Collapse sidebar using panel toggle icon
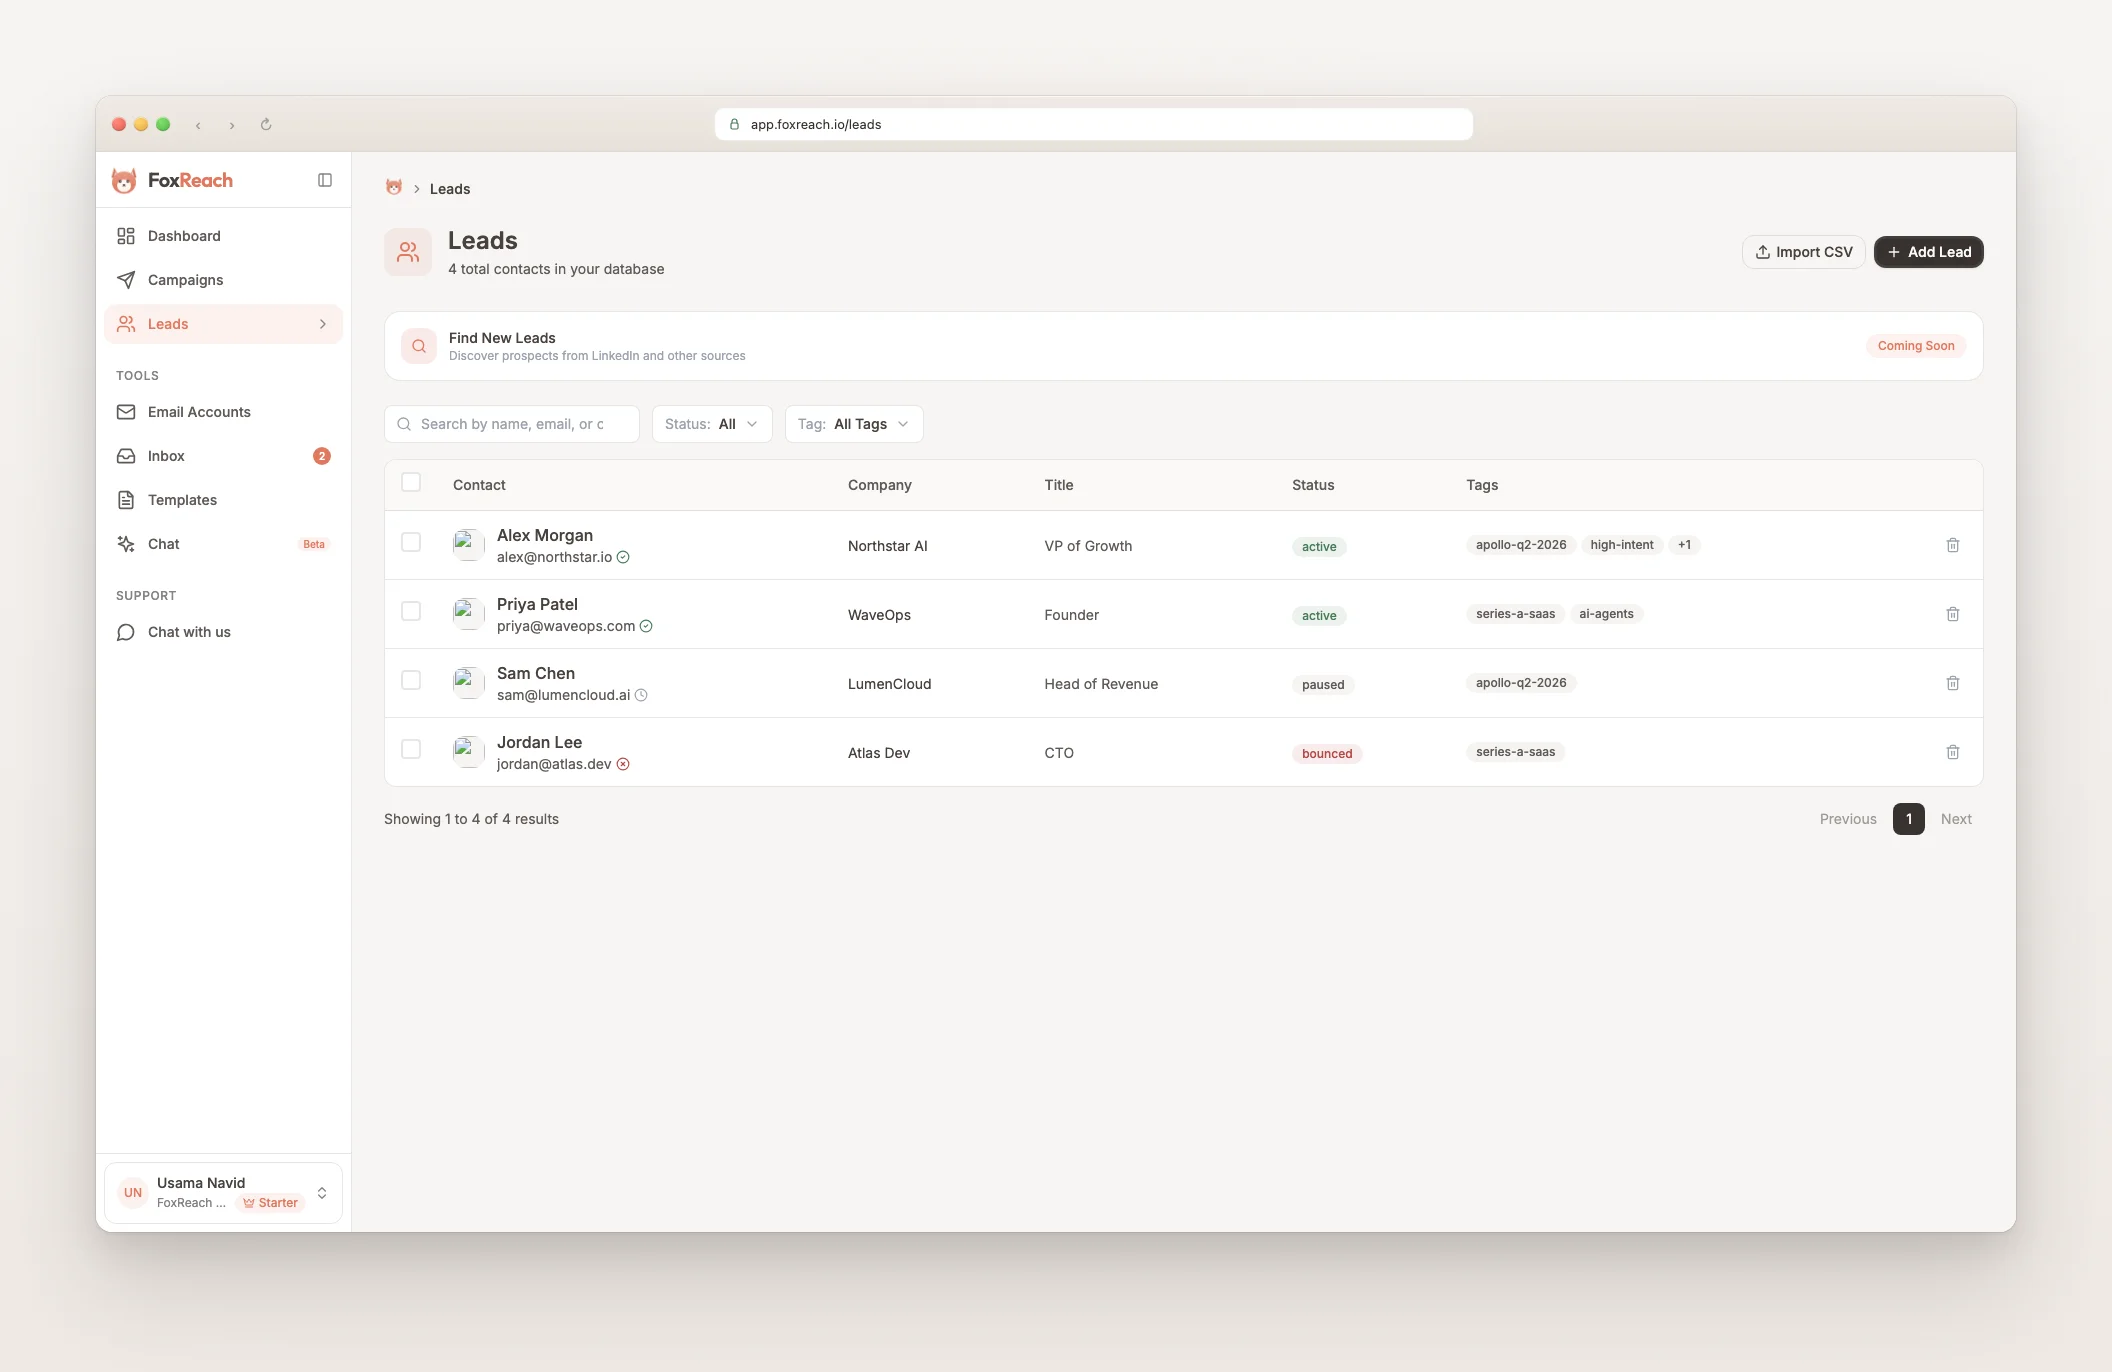 [325, 180]
